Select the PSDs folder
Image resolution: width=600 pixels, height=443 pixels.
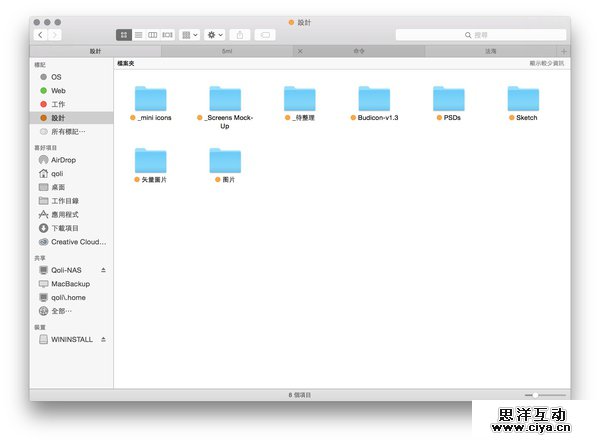pos(449,98)
